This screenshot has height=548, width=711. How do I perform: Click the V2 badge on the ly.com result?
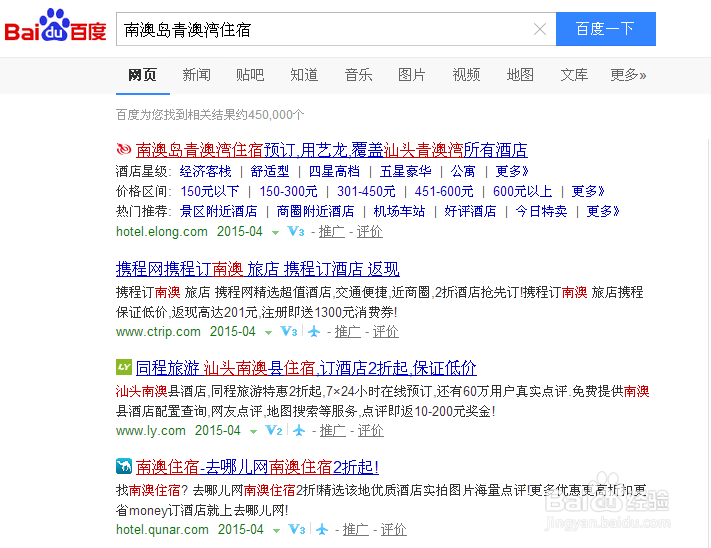[x=274, y=430]
